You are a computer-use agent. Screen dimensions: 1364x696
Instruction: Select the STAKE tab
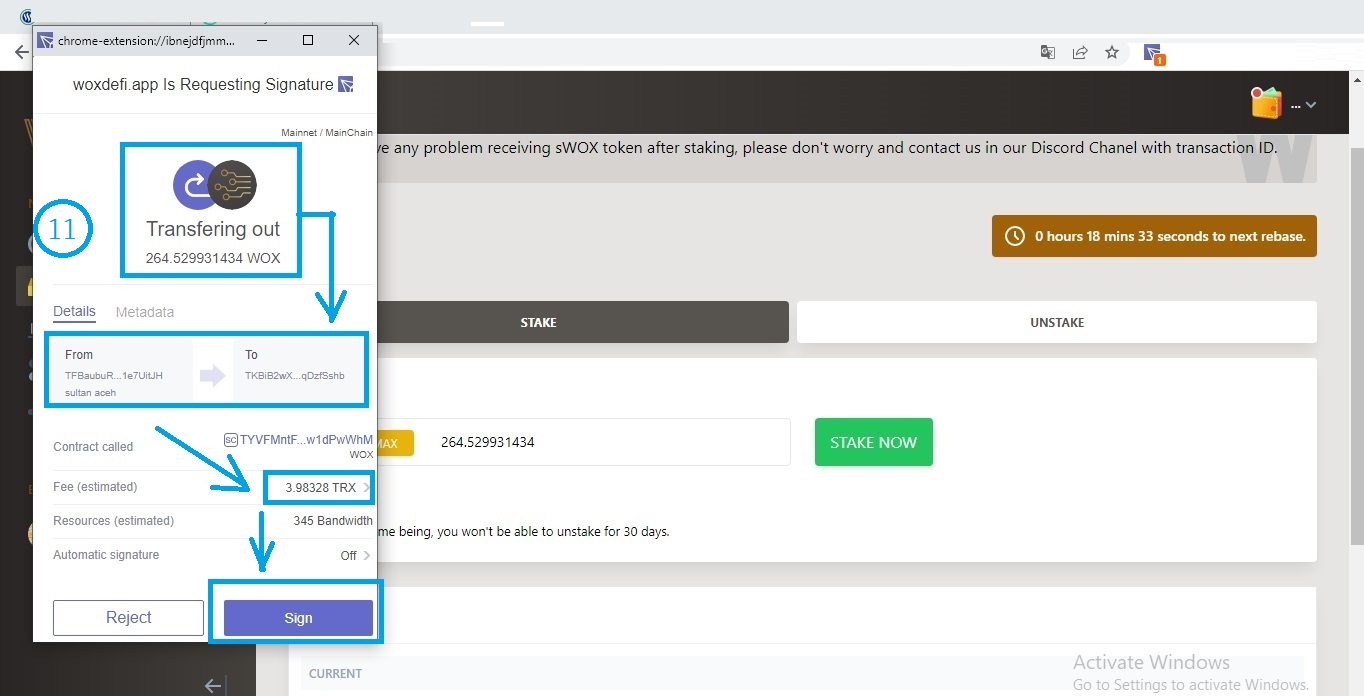tap(539, 323)
